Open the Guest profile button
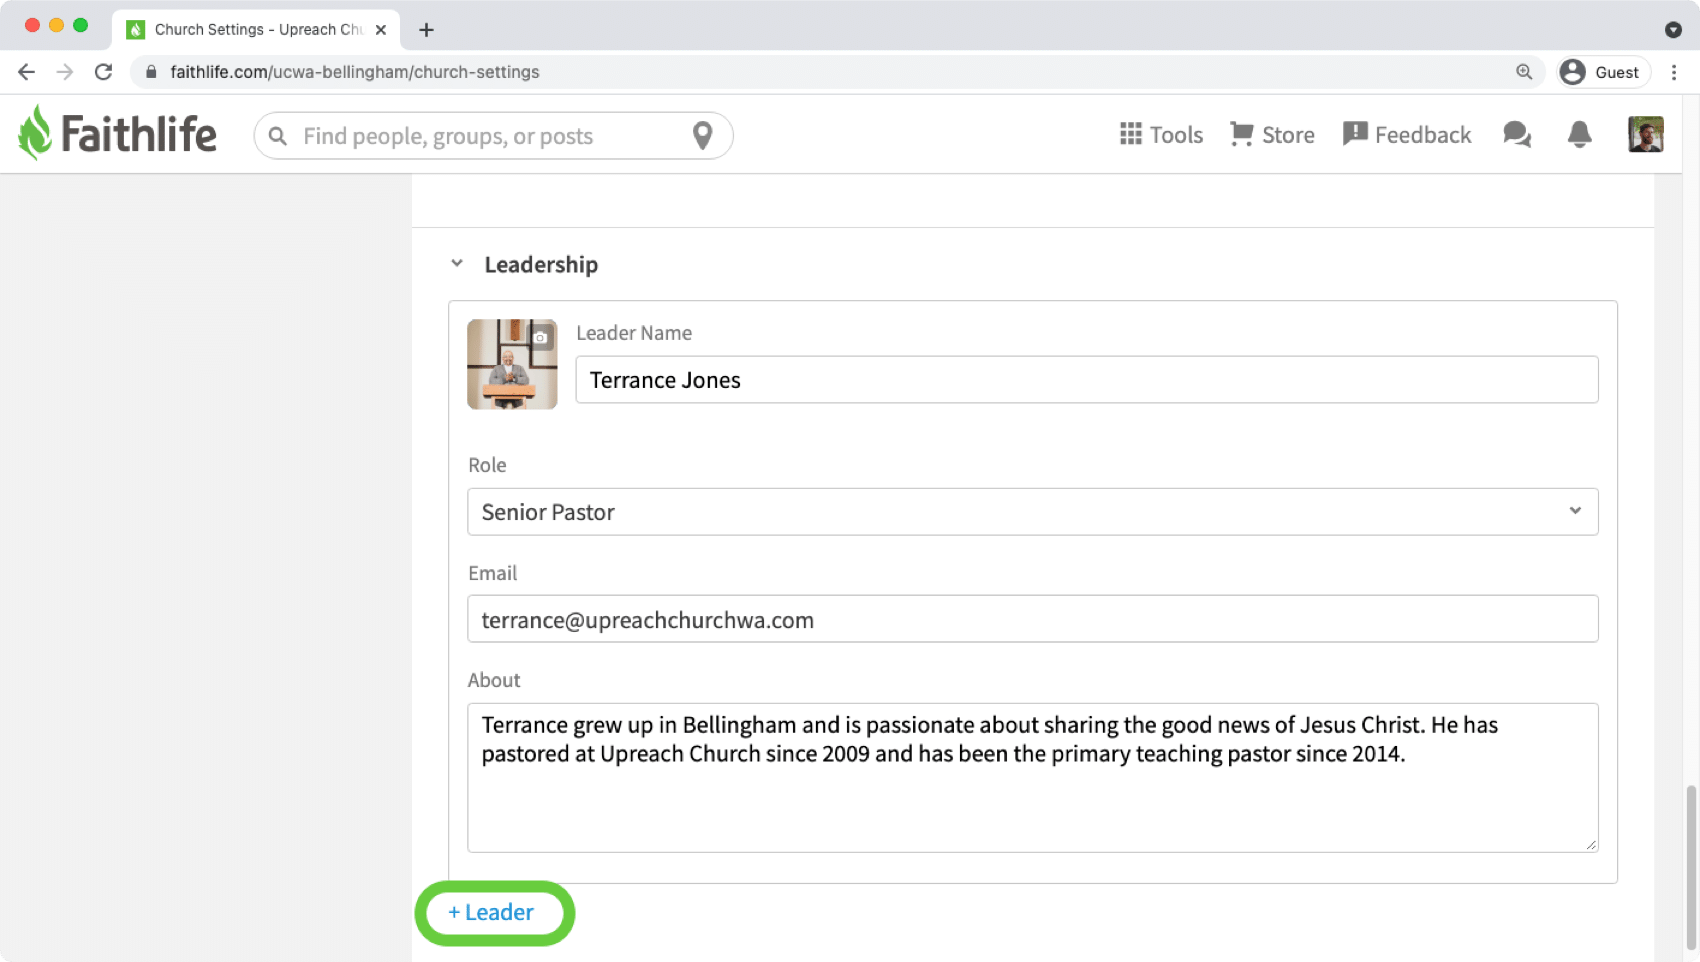This screenshot has height=962, width=1700. pyautogui.click(x=1602, y=72)
